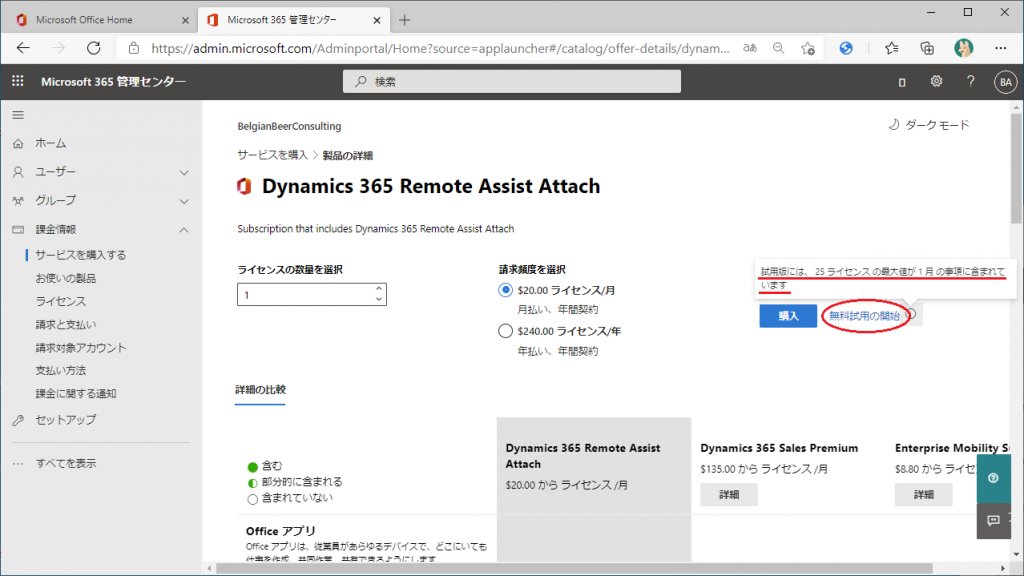Click 詳細 under Enterprise Mobility
Image resolution: width=1024 pixels, height=576 pixels.
tap(923, 494)
